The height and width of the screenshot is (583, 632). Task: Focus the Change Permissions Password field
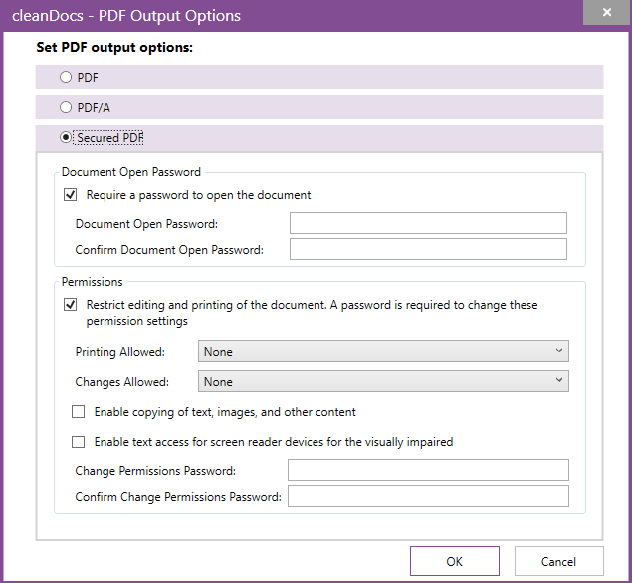[428, 470]
